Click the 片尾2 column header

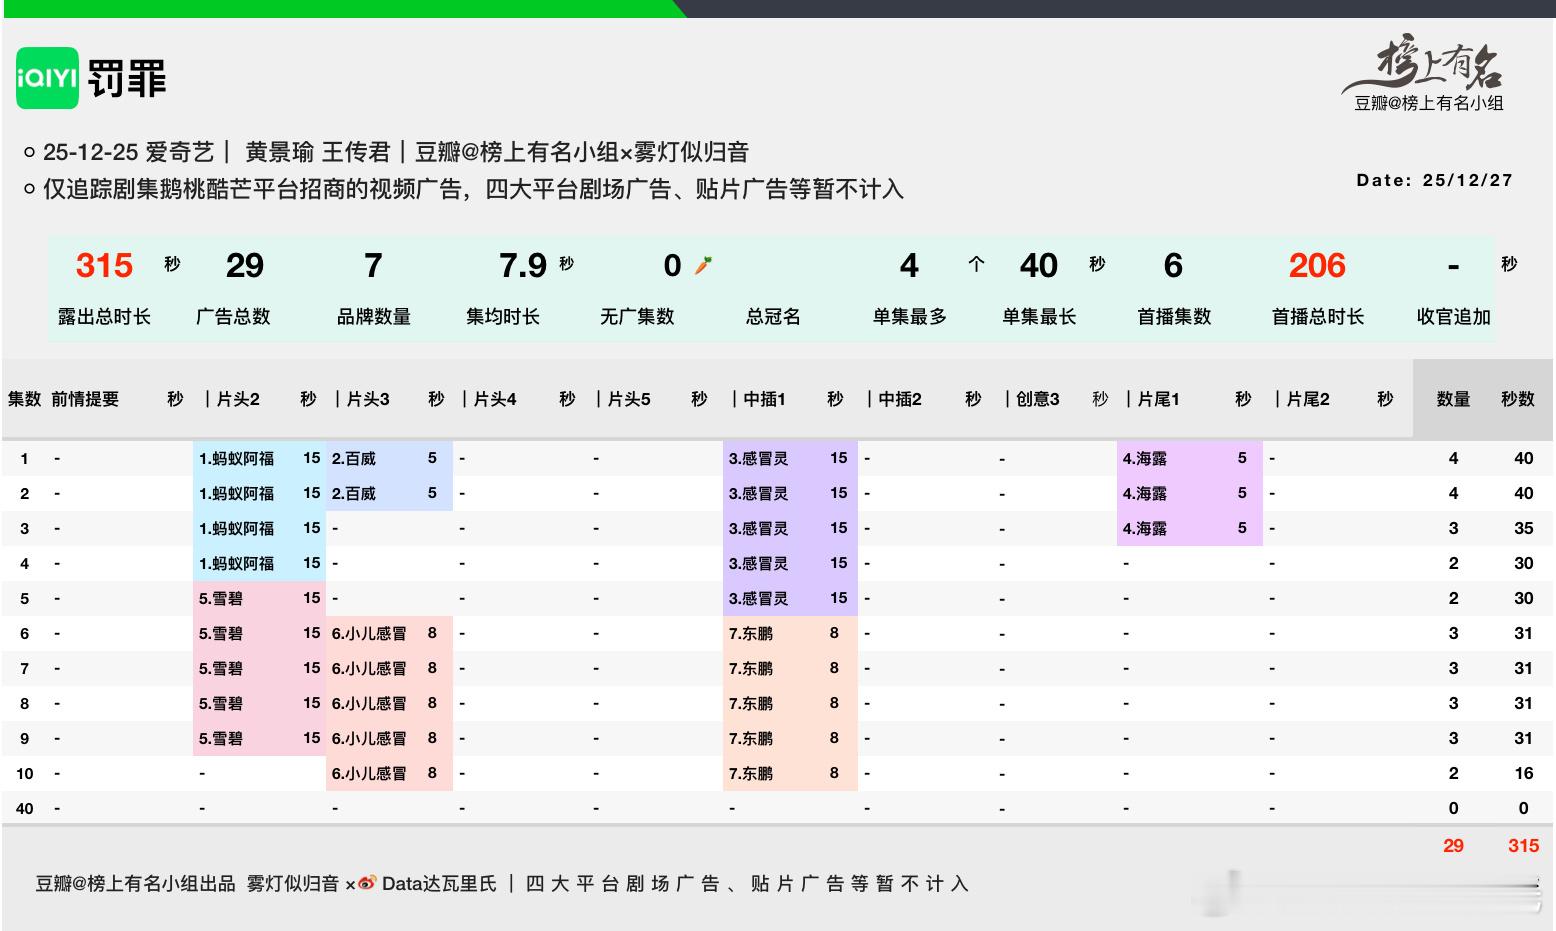[1307, 399]
